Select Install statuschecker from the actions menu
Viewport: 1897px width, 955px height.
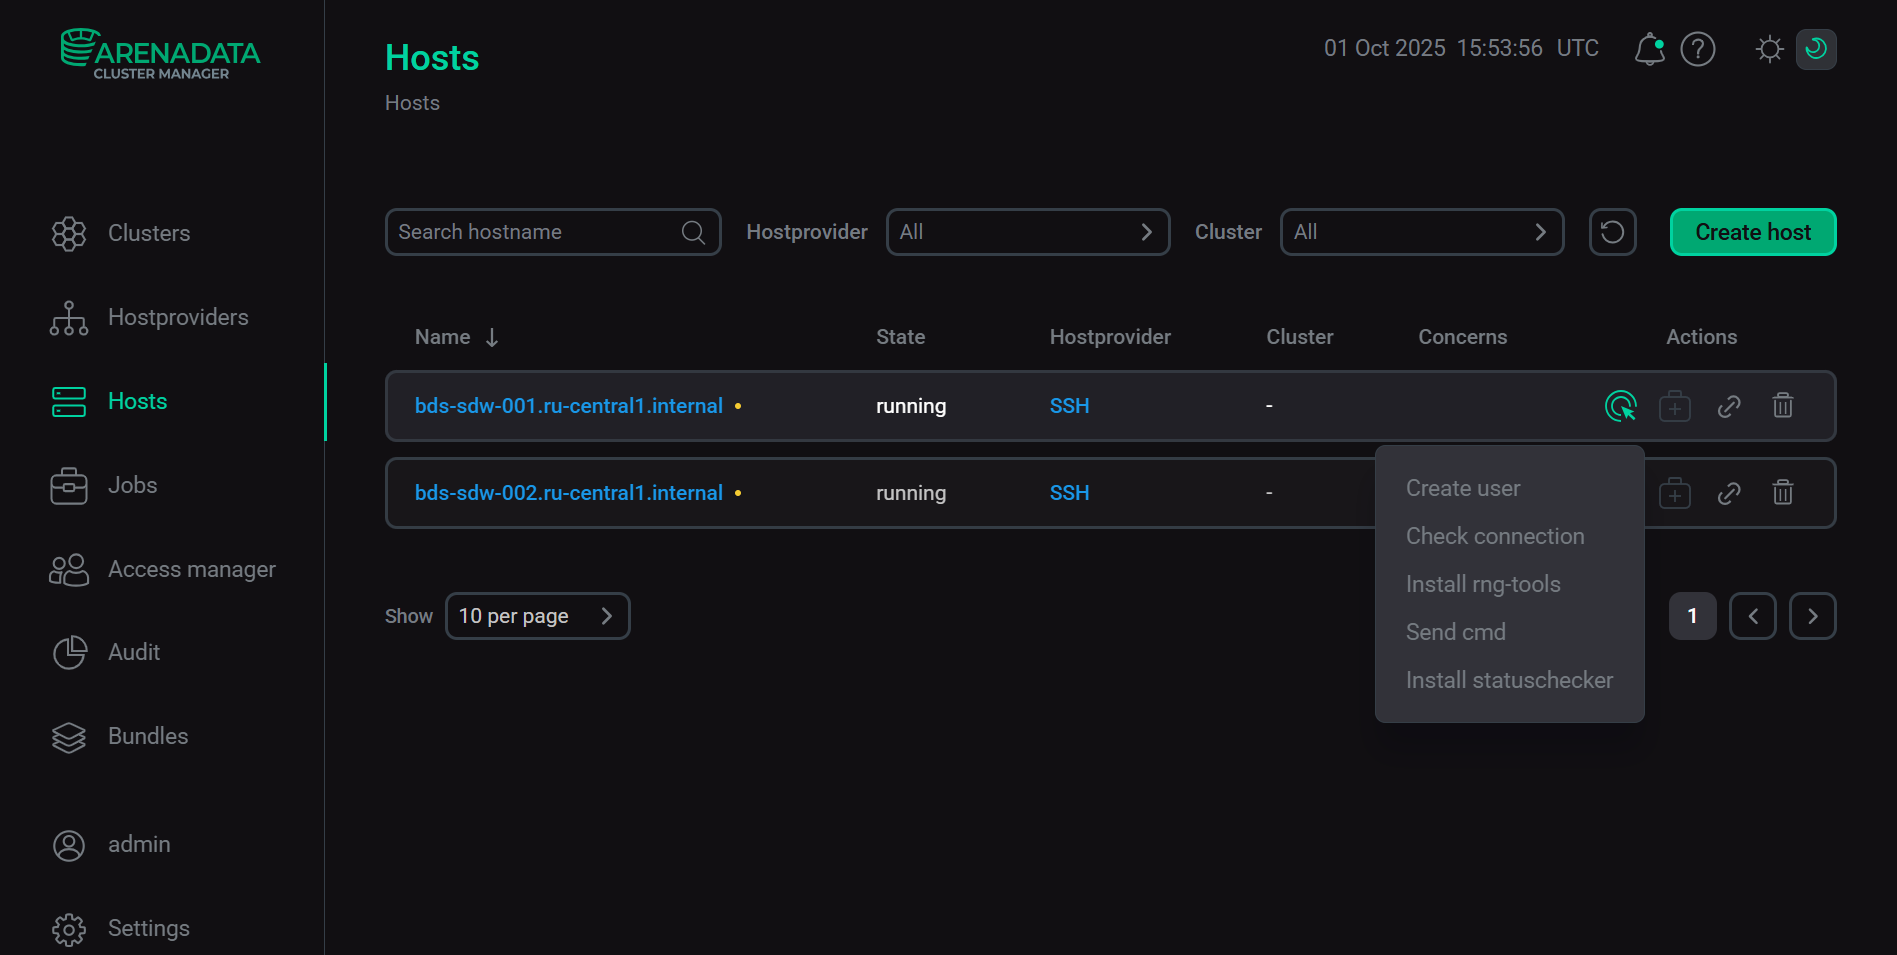(x=1509, y=679)
